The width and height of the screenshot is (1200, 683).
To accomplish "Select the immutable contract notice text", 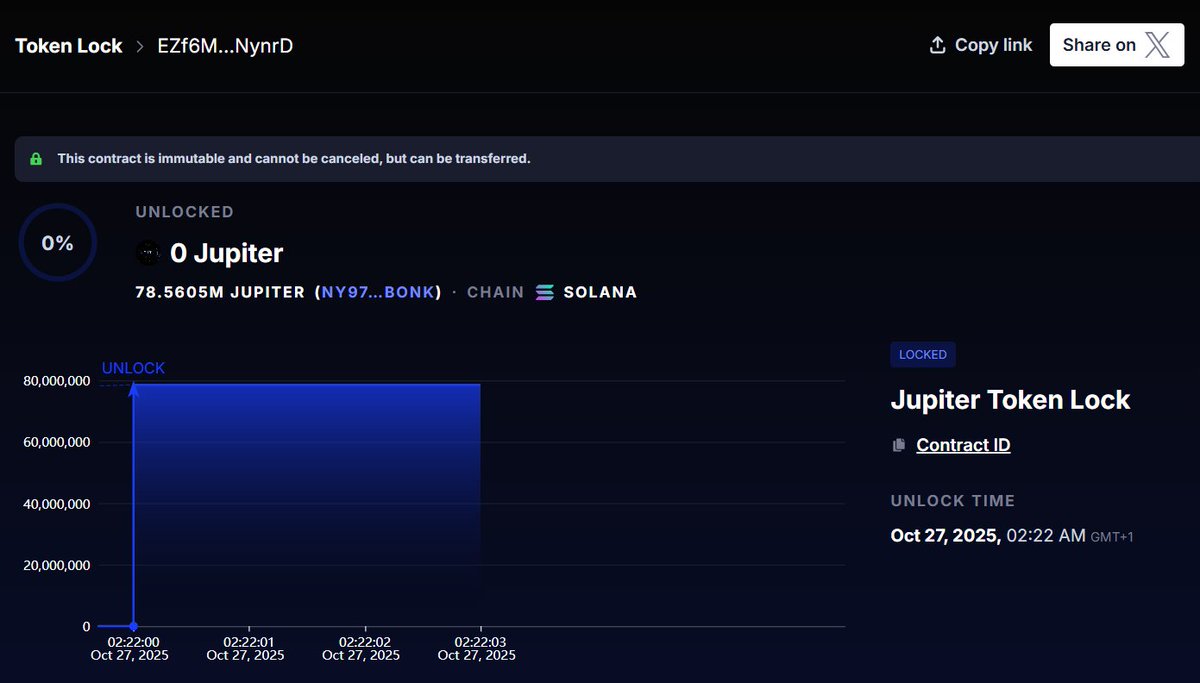I will point(294,159).
